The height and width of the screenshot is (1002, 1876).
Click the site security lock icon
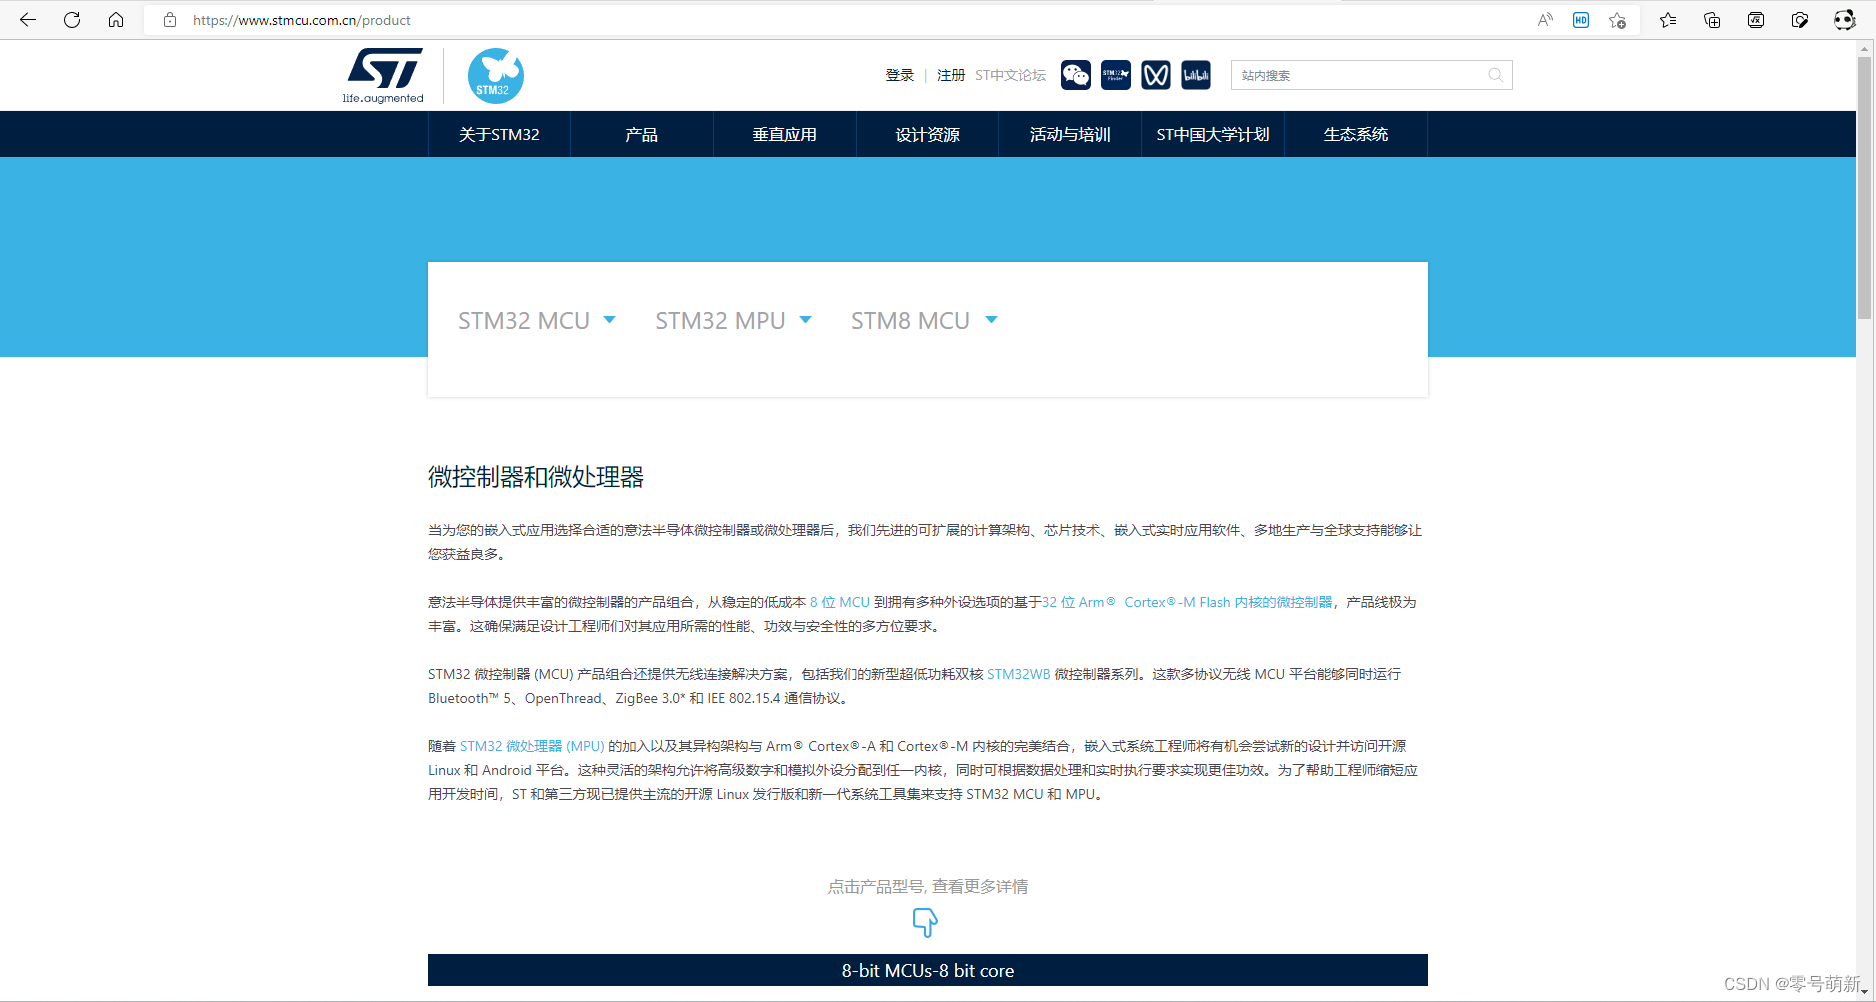[170, 19]
